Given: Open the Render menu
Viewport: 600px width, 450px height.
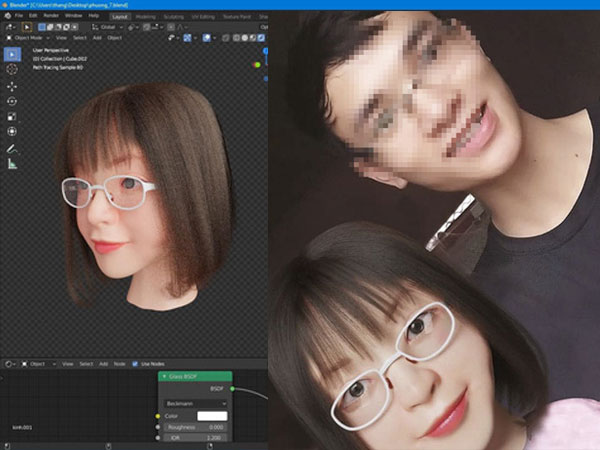Looking at the screenshot, I should [51, 16].
